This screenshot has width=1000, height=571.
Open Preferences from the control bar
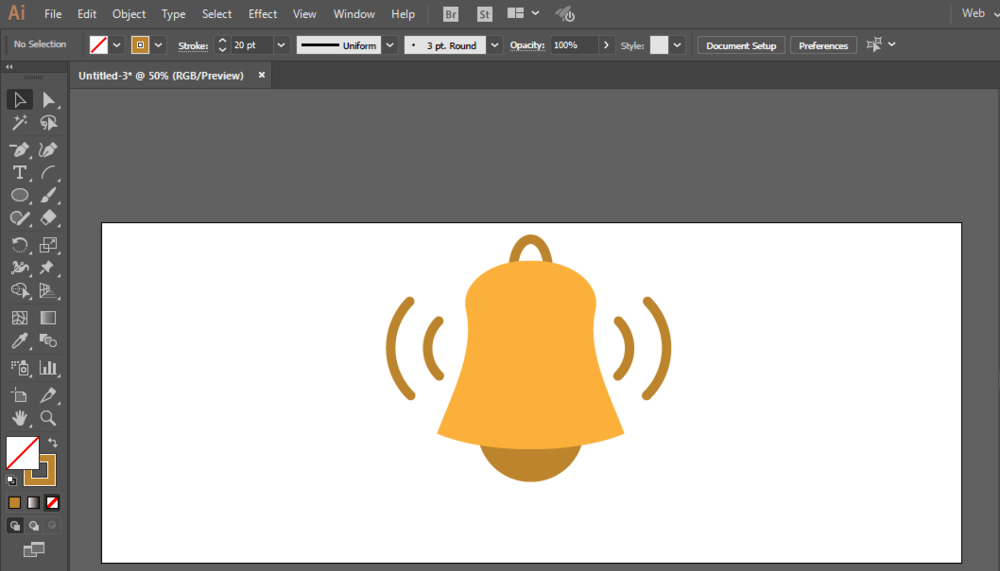tap(823, 45)
